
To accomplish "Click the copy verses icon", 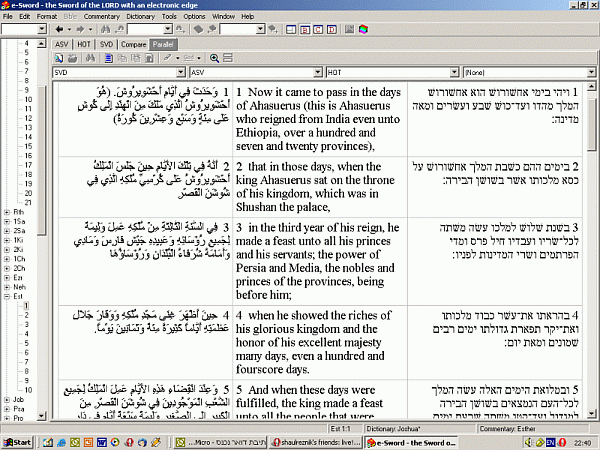I will click(122, 58).
